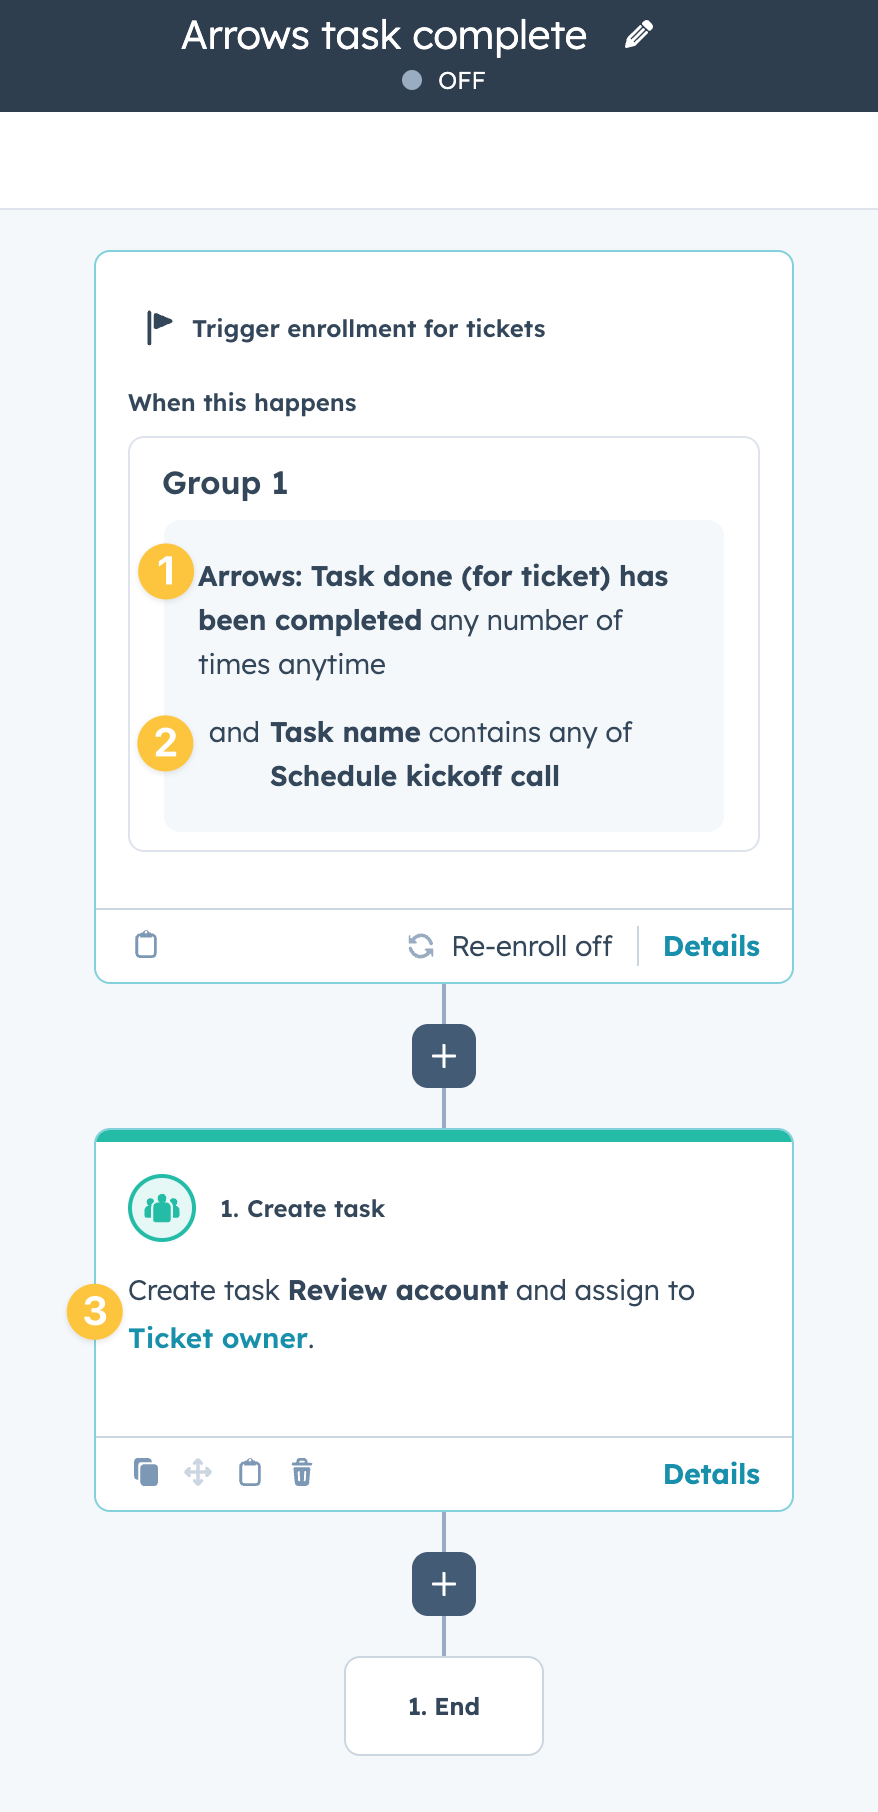Viewport: 878px width, 1812px height.
Task: Click the re-enroll circular arrows icon
Action: pyautogui.click(x=421, y=946)
